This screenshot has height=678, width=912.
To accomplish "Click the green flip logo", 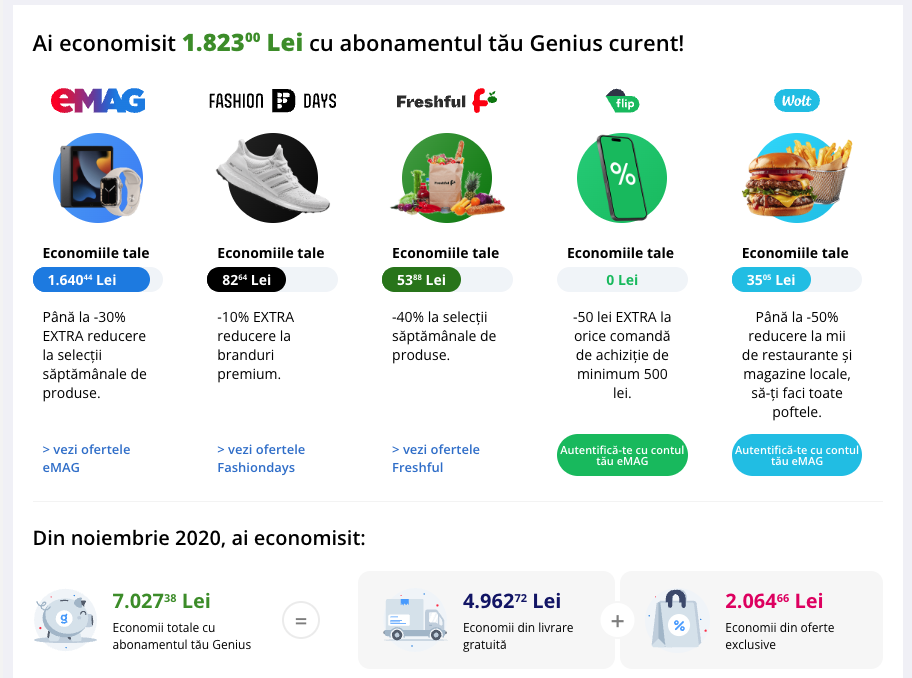I will click(x=622, y=101).
